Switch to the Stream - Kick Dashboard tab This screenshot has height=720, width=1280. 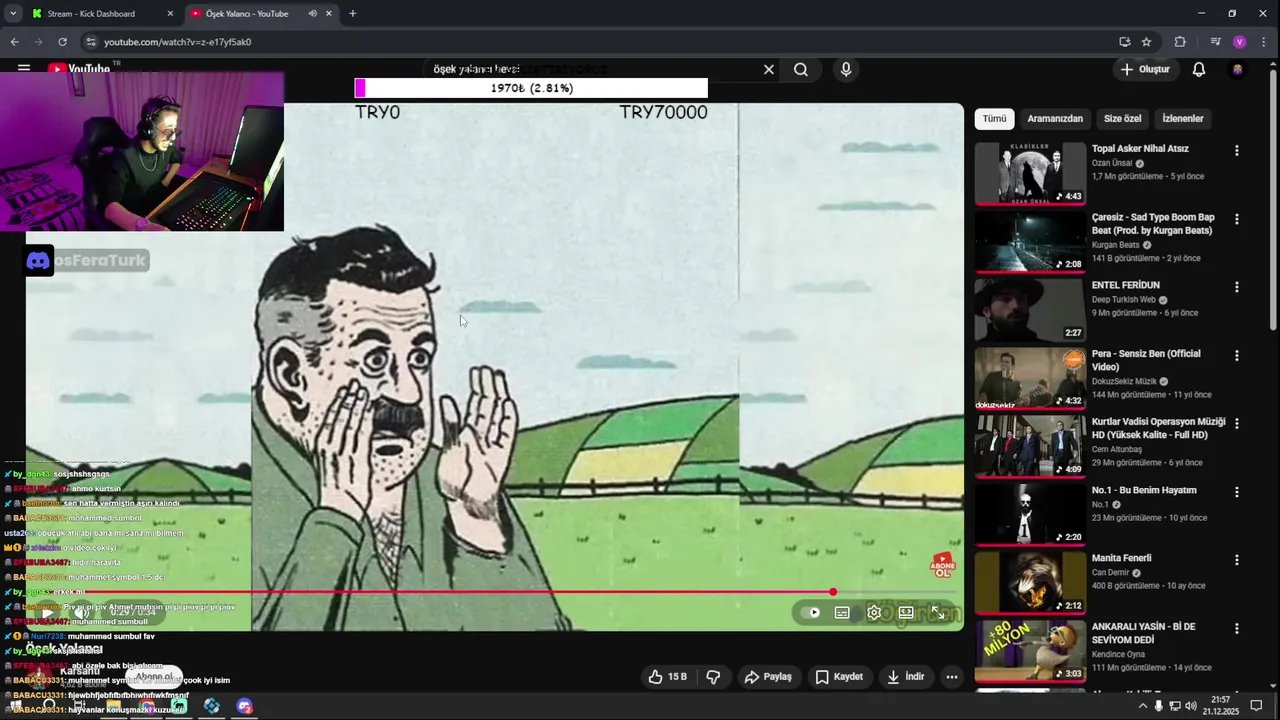[102, 14]
